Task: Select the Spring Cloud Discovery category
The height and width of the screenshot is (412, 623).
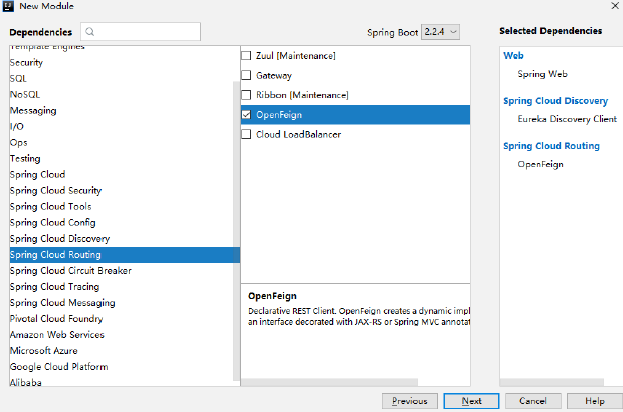Action: click(x=60, y=239)
